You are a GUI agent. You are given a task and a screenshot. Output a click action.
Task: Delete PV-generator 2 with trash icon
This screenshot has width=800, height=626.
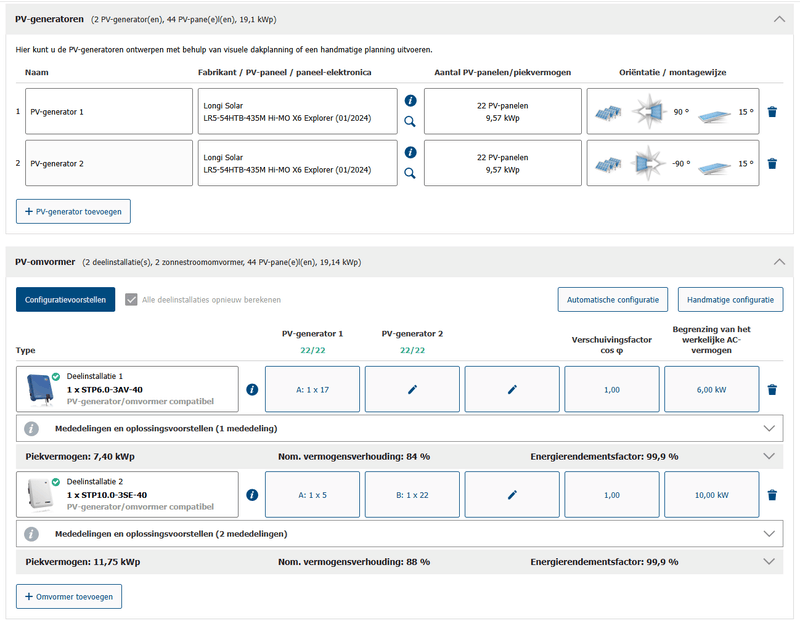coord(772,163)
